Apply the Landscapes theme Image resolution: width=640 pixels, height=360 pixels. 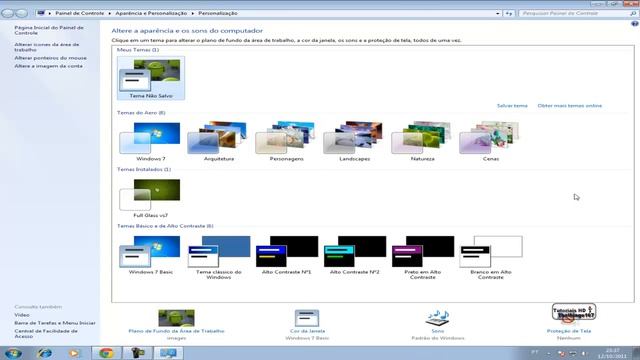pos(354,141)
